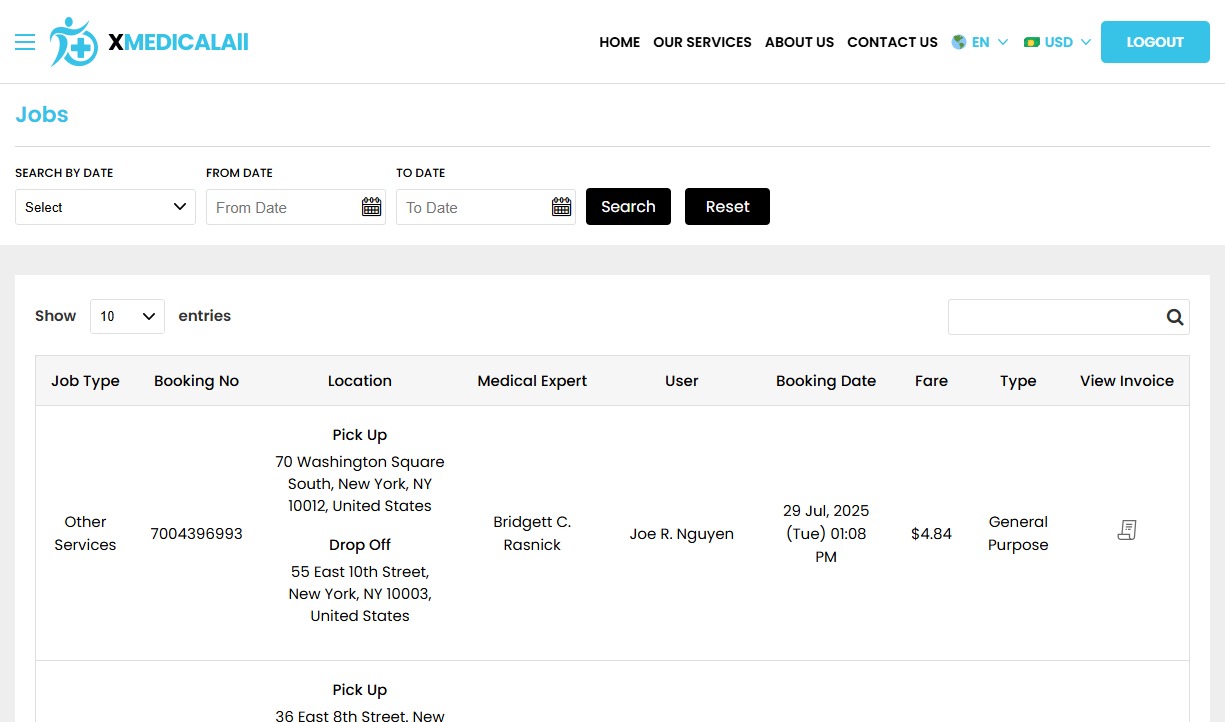Expand the Search By Date dropdown
Screen dimensions: 1225x722
tap(105, 207)
